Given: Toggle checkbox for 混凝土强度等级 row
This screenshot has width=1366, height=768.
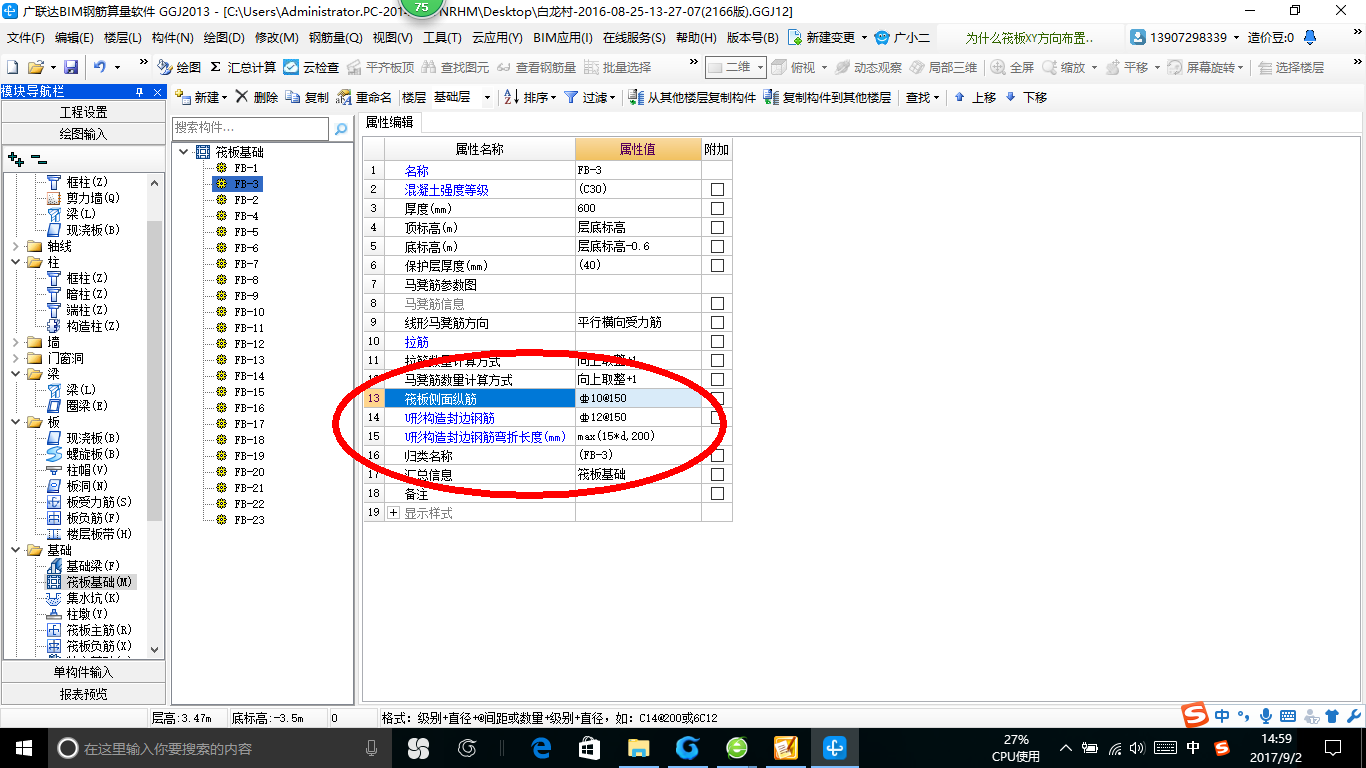Looking at the screenshot, I should [x=717, y=190].
